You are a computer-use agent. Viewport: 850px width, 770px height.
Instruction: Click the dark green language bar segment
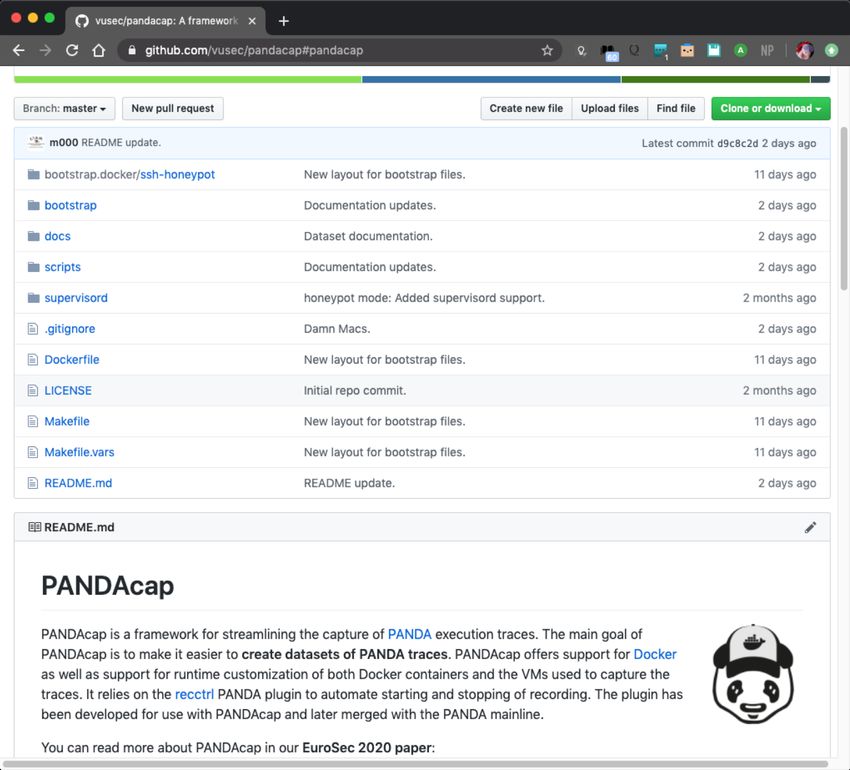716,80
